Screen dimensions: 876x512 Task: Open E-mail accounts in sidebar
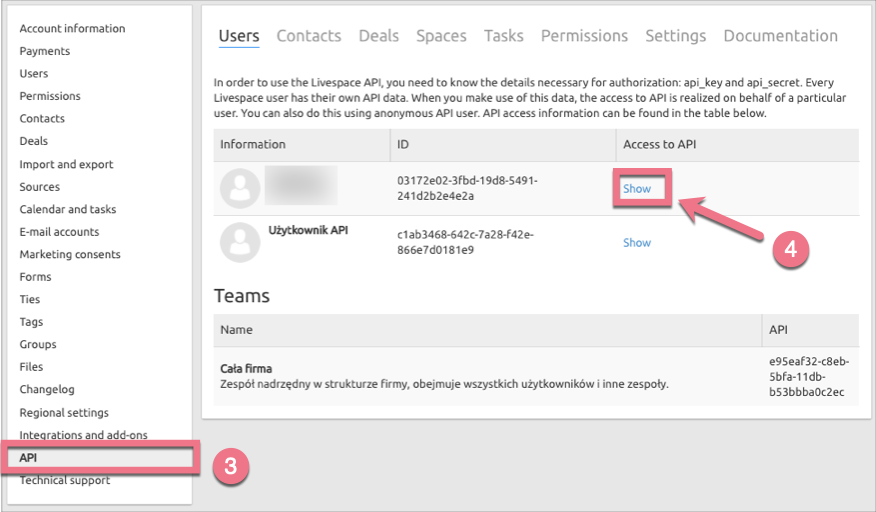(x=59, y=232)
